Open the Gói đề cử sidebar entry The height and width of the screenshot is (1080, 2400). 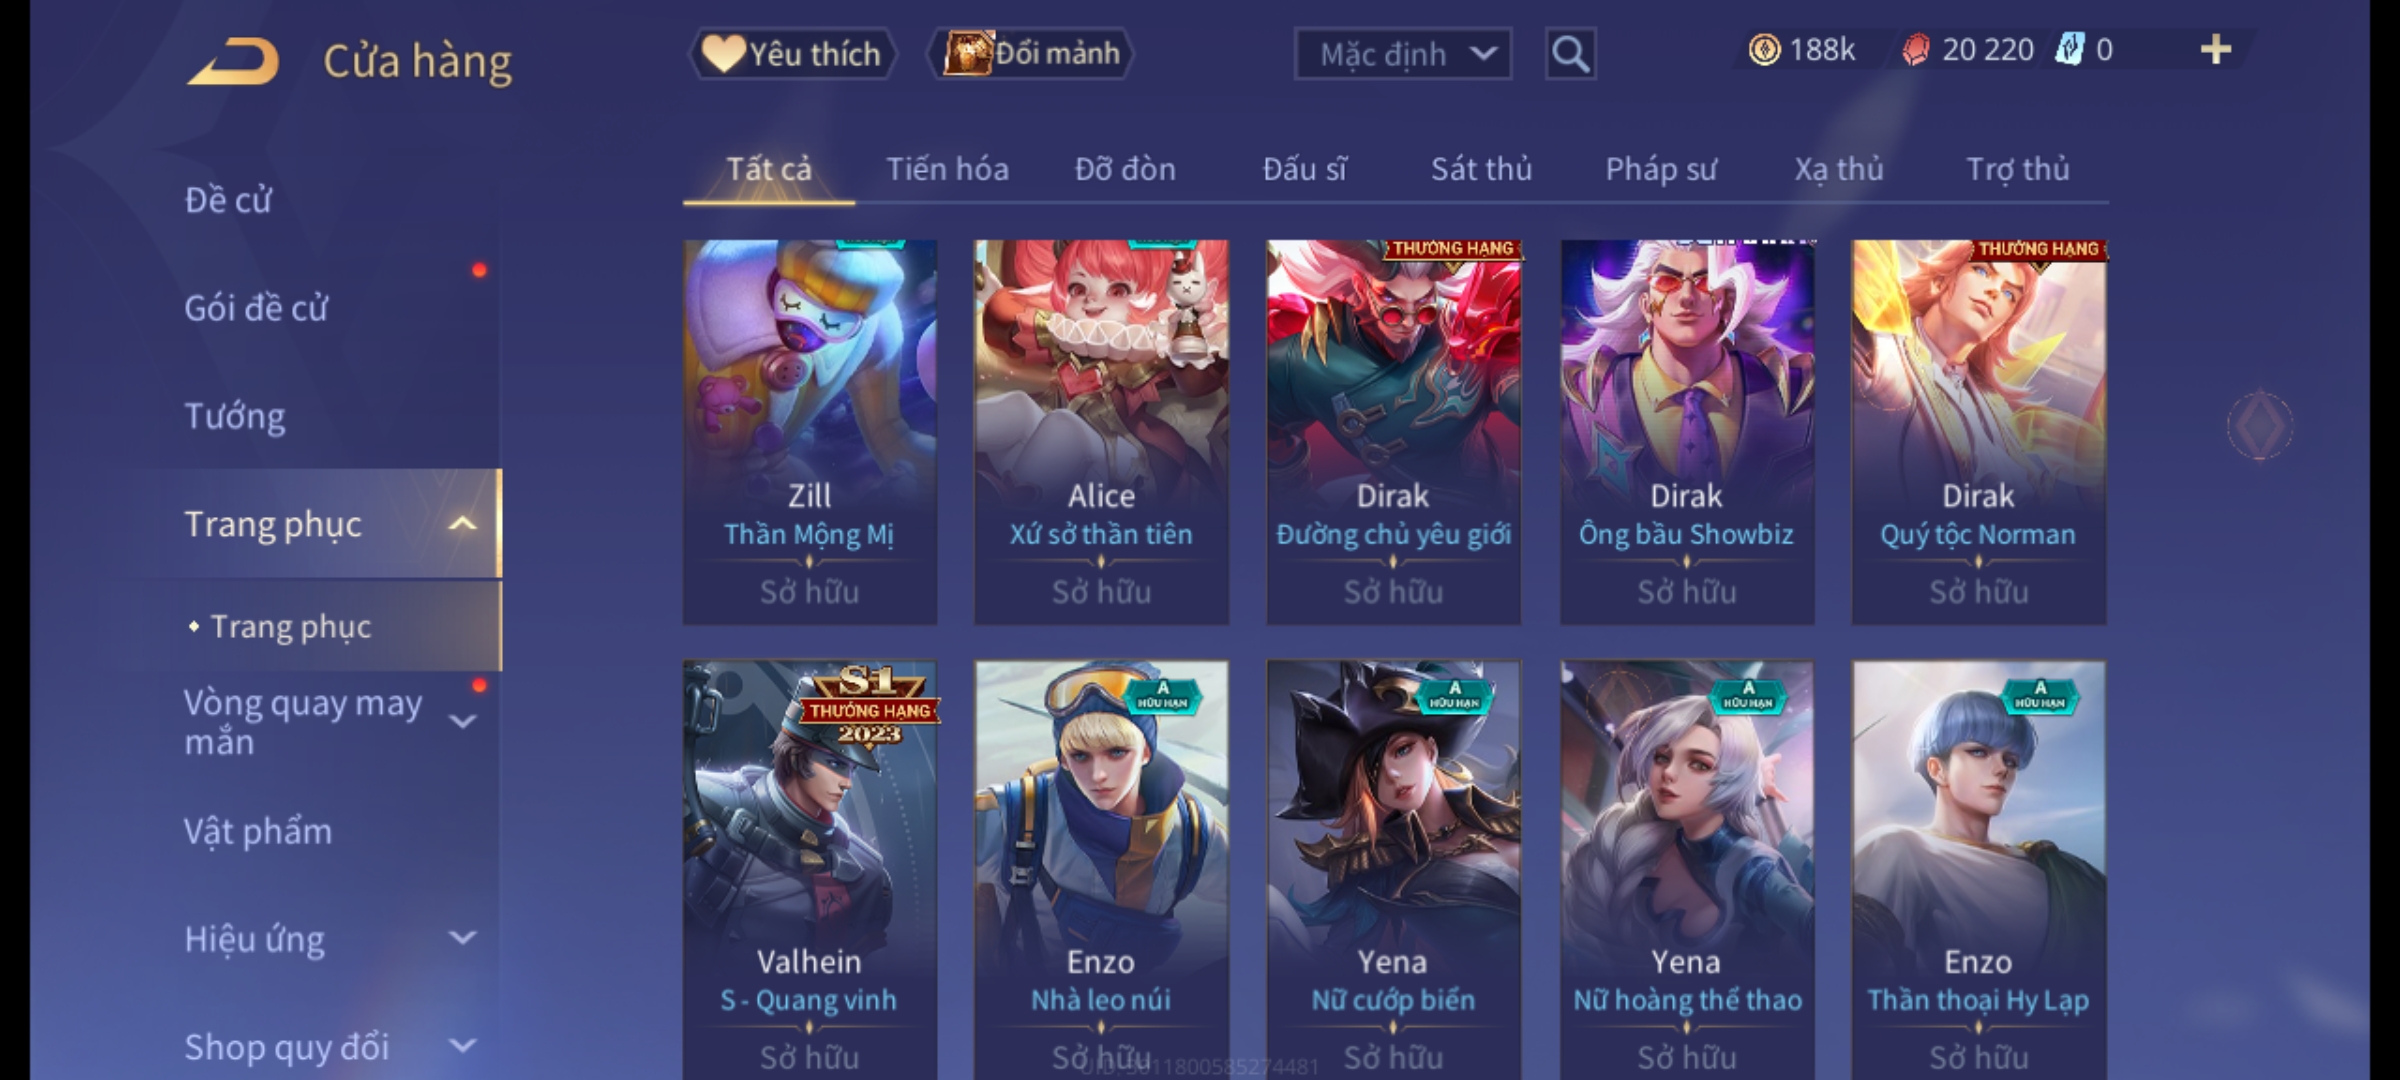coord(256,308)
